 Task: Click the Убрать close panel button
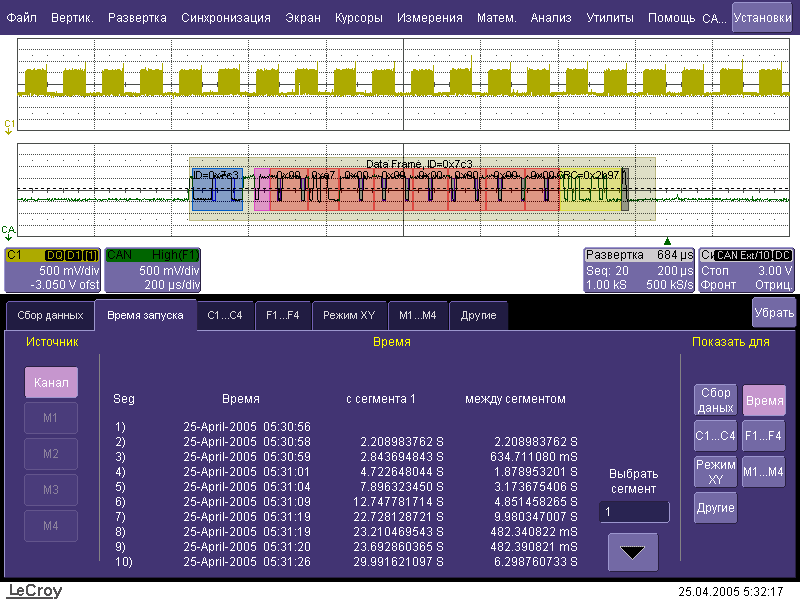(x=774, y=312)
